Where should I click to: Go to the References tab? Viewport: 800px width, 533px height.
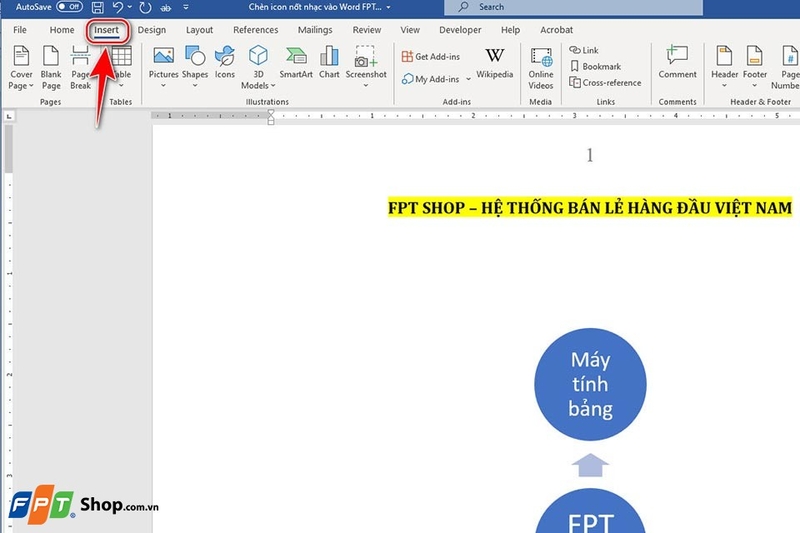pos(256,30)
